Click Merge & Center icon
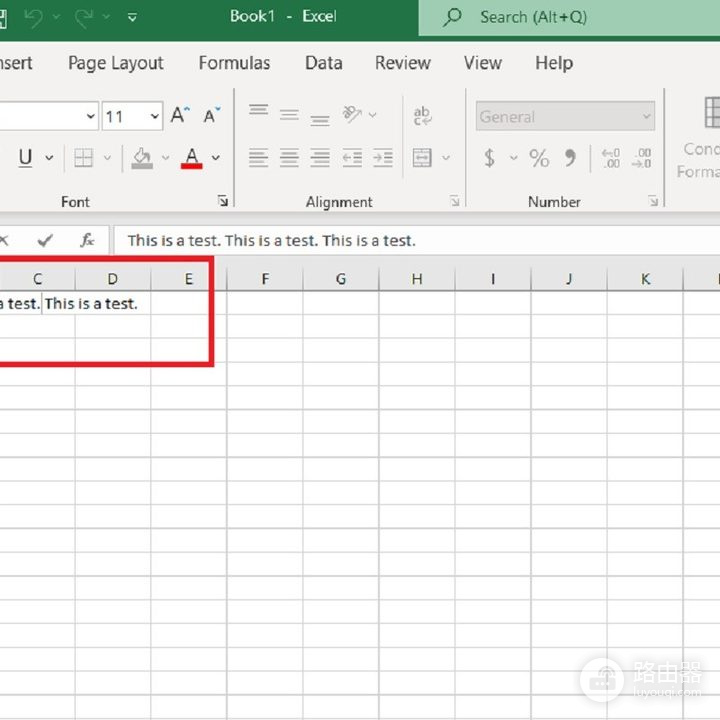720x720 pixels. 422,158
